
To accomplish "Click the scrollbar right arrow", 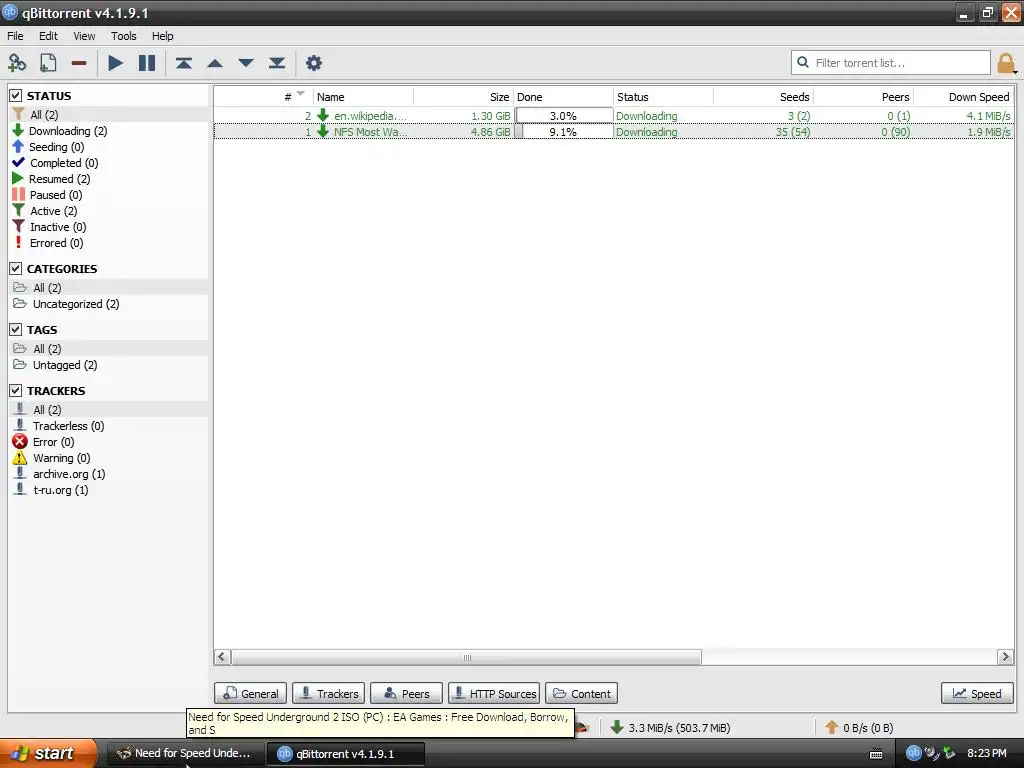I will [1005, 657].
